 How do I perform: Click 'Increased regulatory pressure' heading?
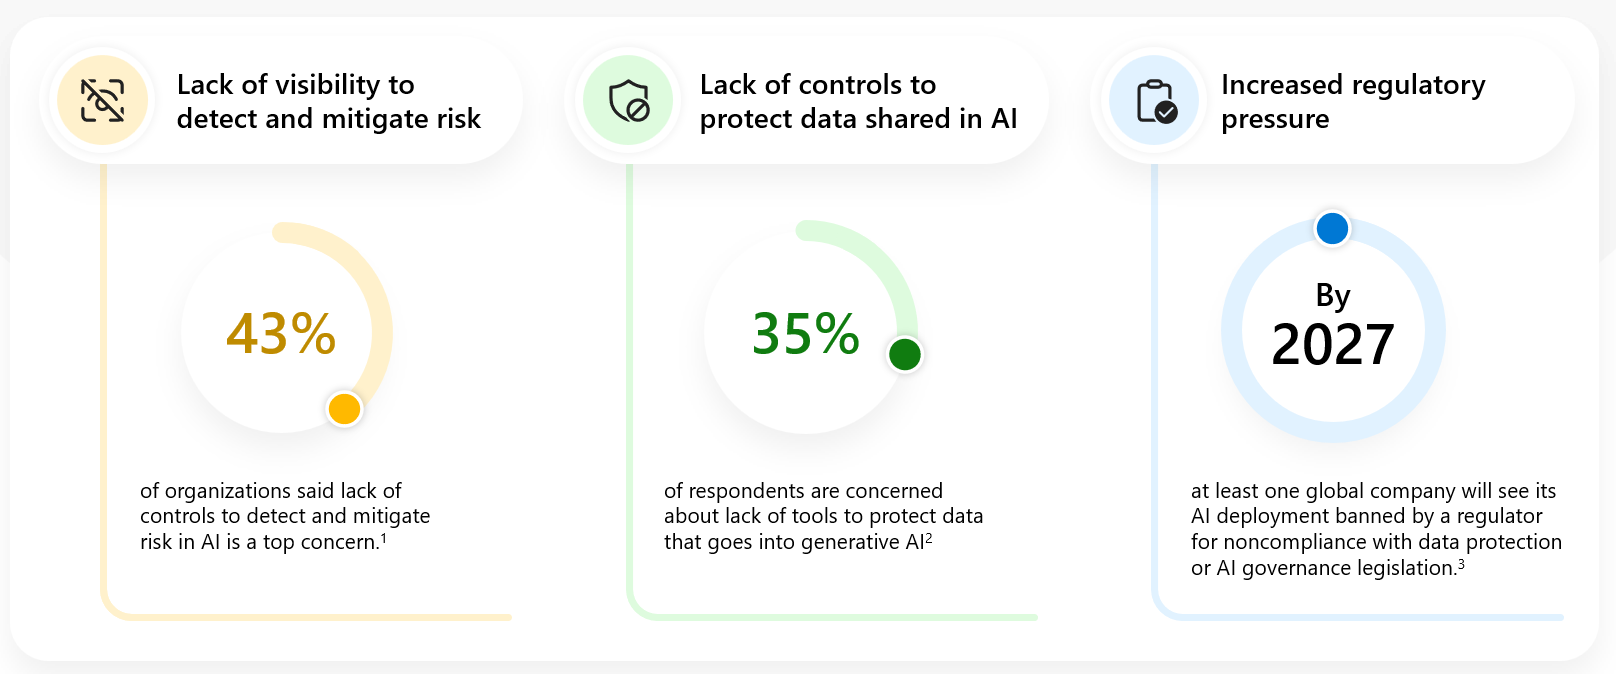(1353, 101)
